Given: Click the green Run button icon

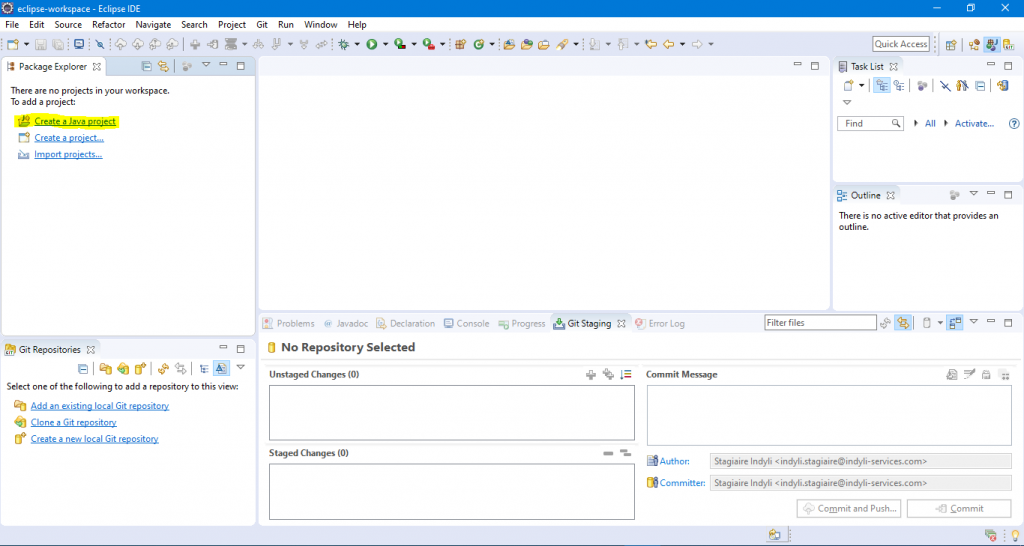Looking at the screenshot, I should pos(372,44).
